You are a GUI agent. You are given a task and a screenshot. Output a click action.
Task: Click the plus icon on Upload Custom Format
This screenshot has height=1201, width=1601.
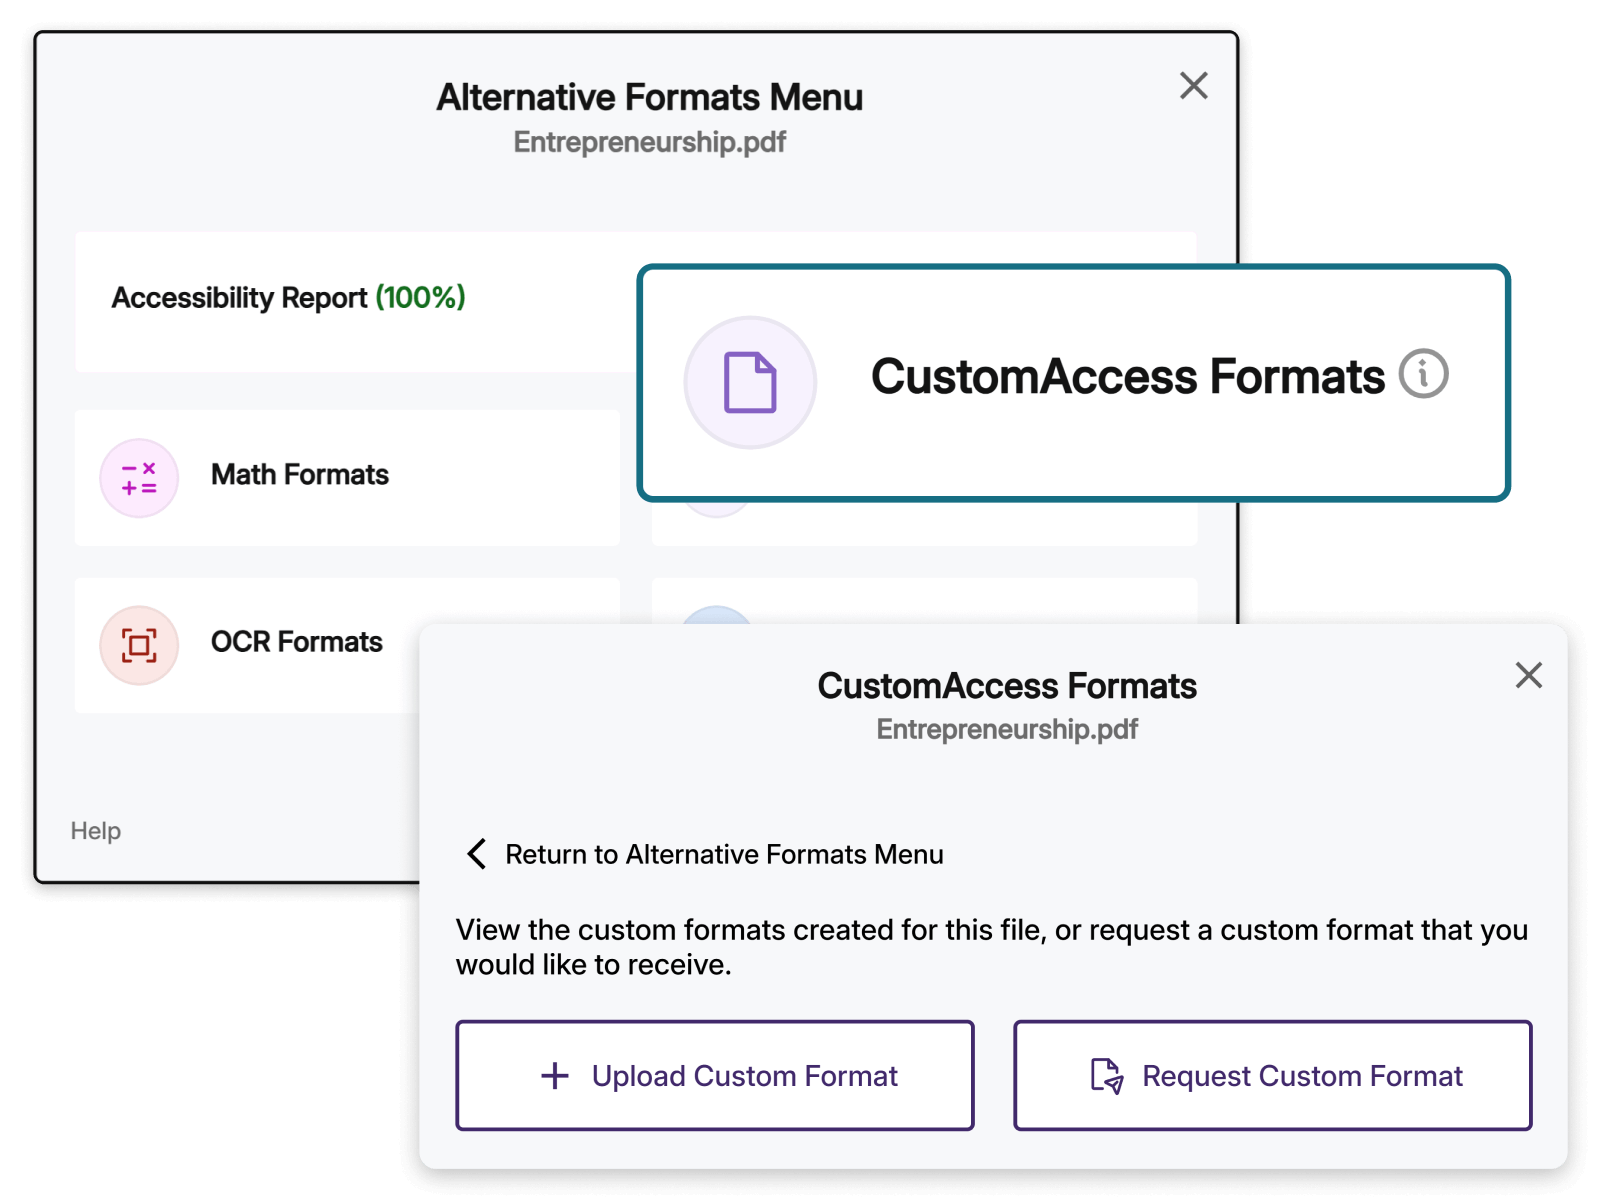coord(555,1076)
